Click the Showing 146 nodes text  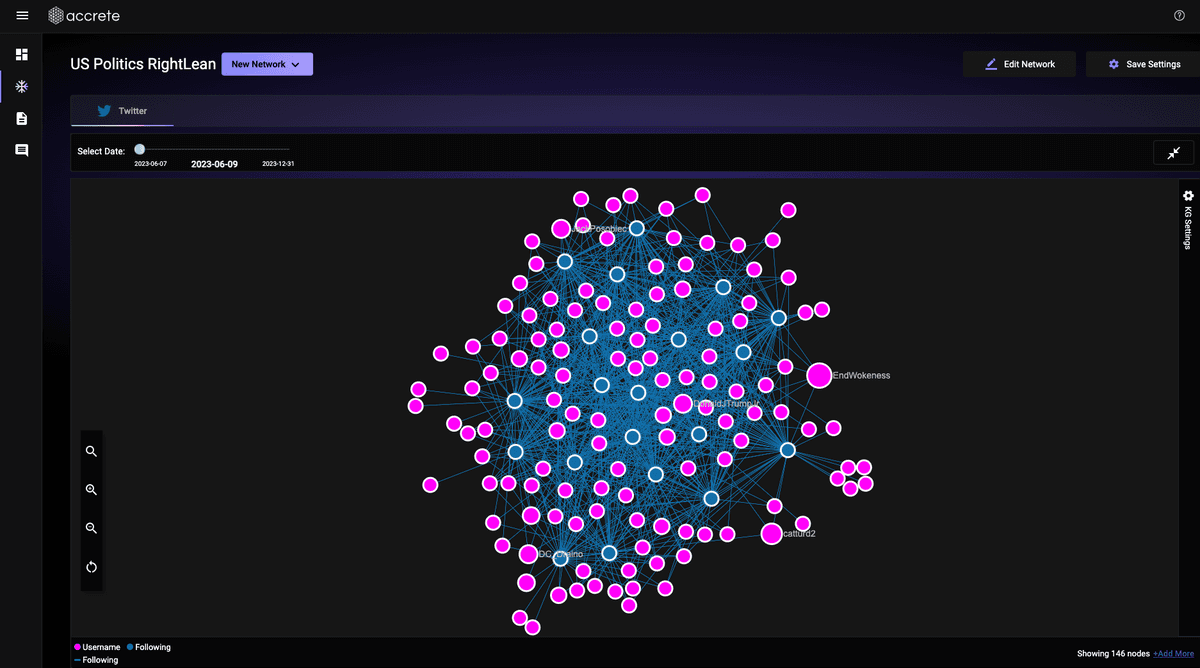pyautogui.click(x=1113, y=653)
